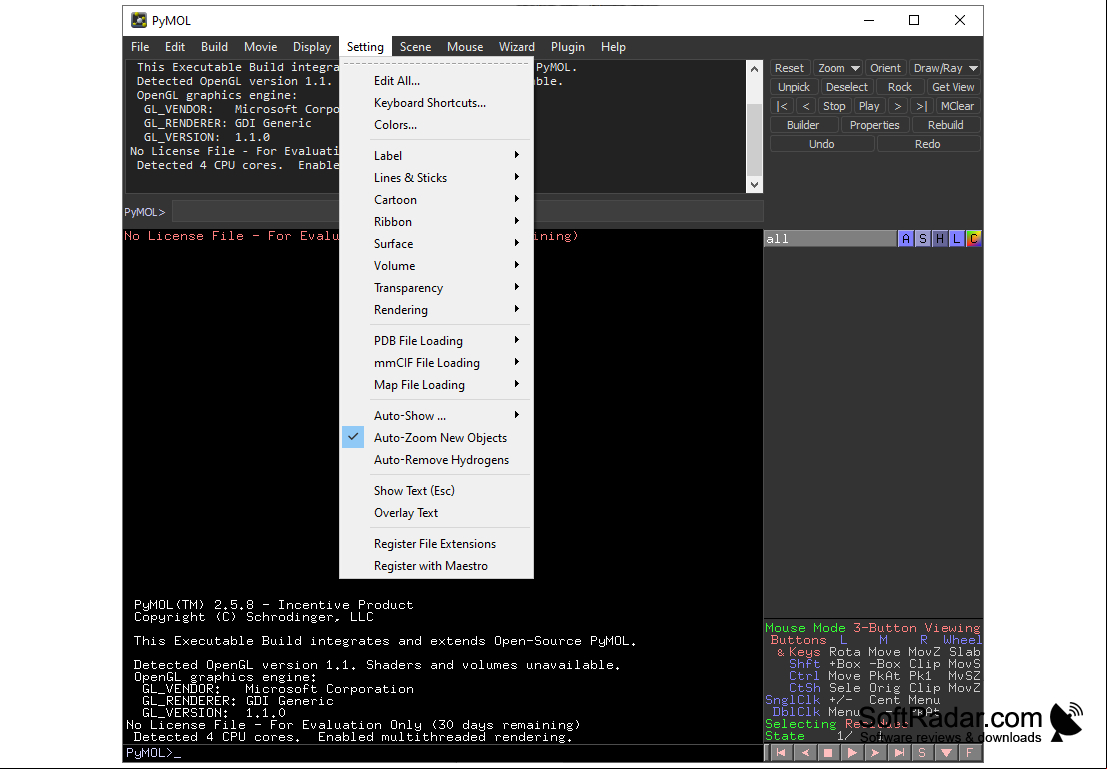1107x769 pixels.
Task: Expand the Lines & Sticks submenu
Action: [x=436, y=177]
